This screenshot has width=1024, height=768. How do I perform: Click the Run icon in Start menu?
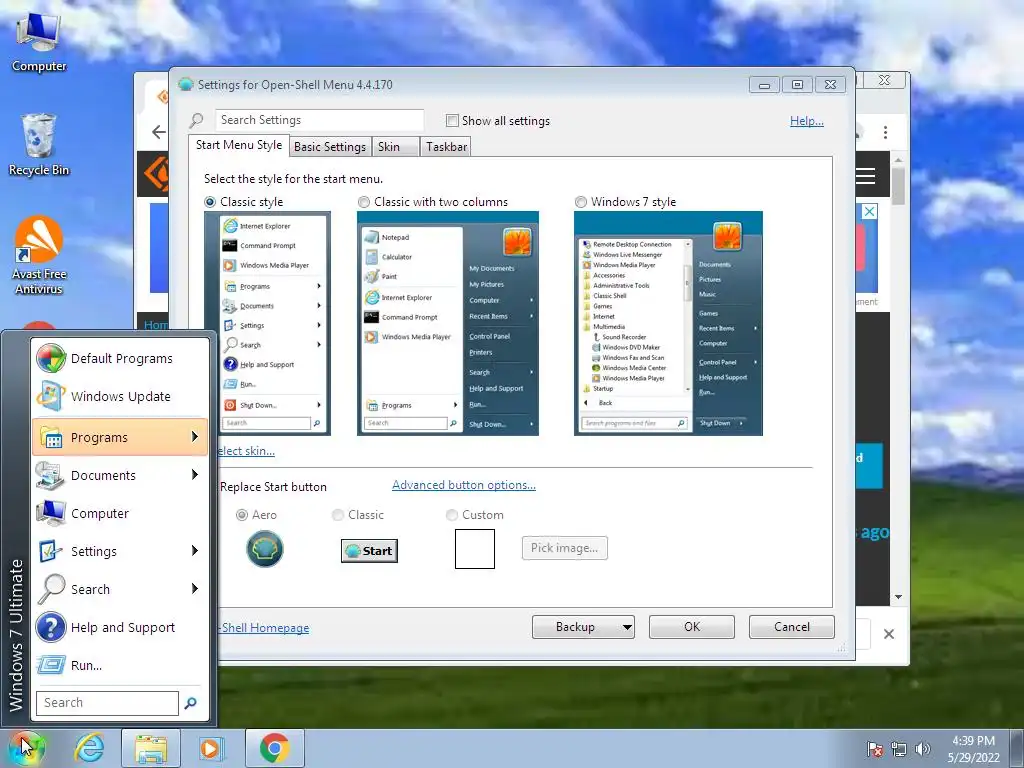click(51, 665)
